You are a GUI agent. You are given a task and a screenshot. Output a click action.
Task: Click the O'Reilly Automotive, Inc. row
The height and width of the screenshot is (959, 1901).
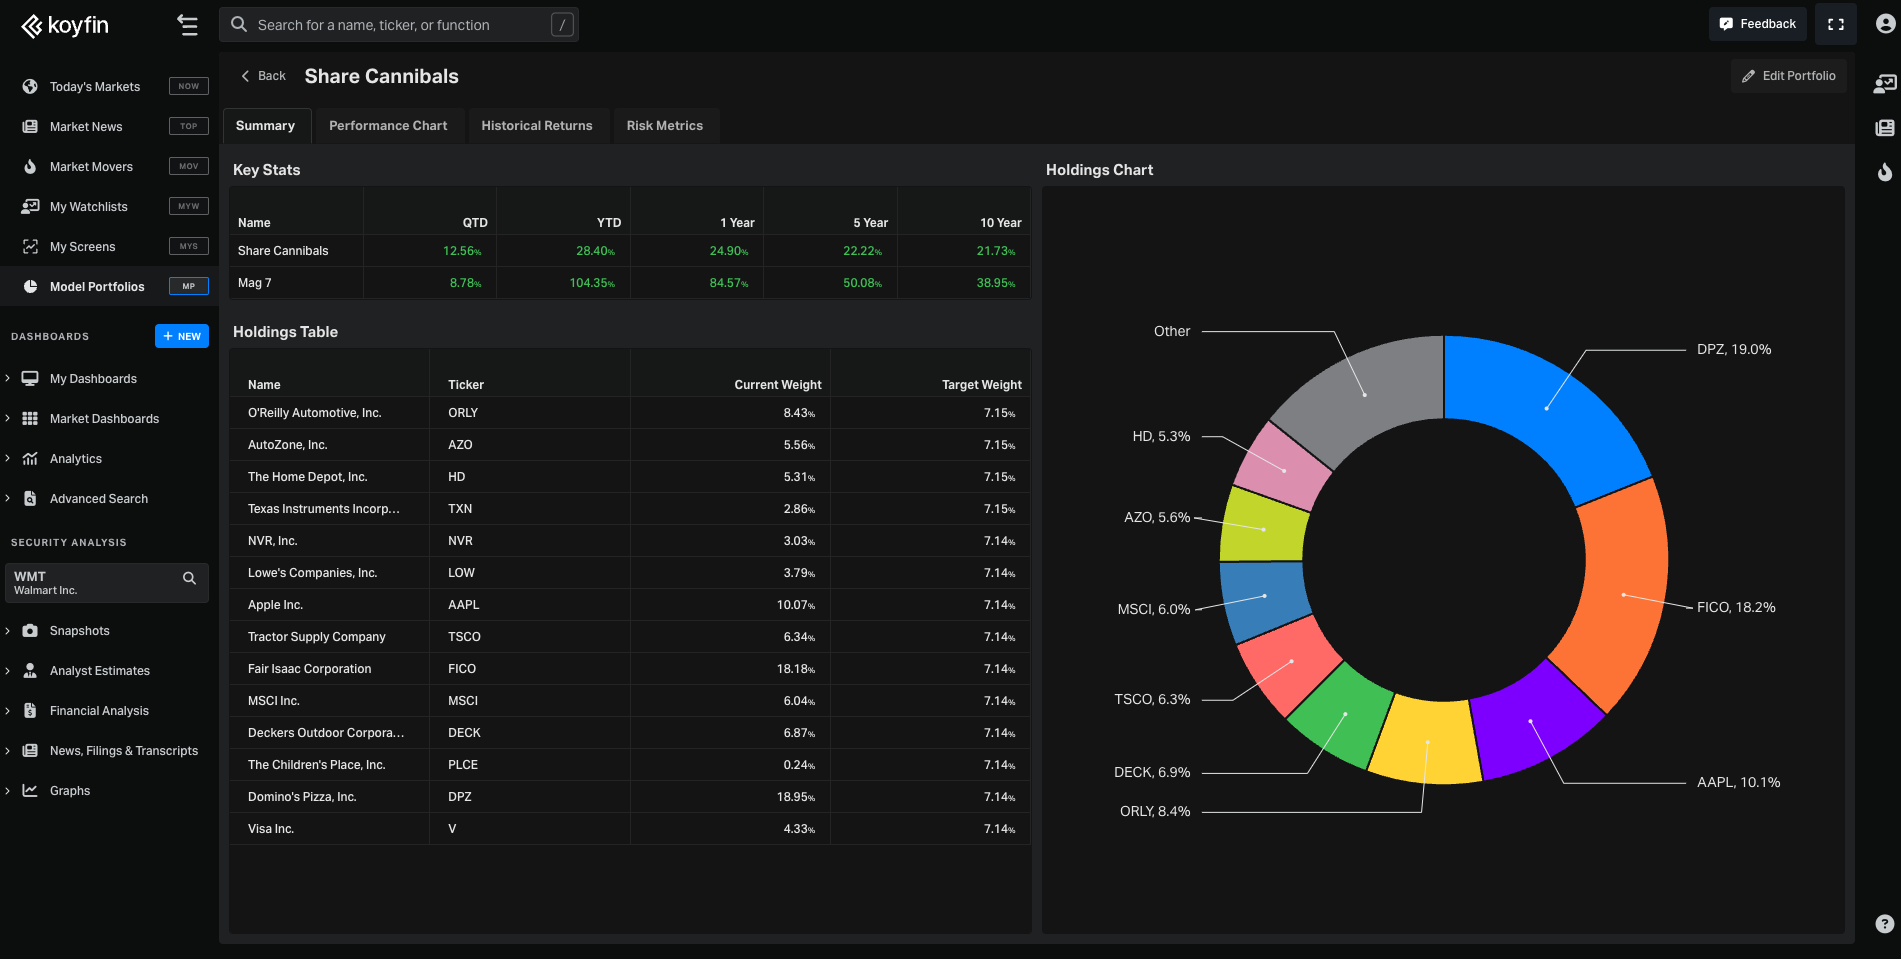tap(630, 413)
